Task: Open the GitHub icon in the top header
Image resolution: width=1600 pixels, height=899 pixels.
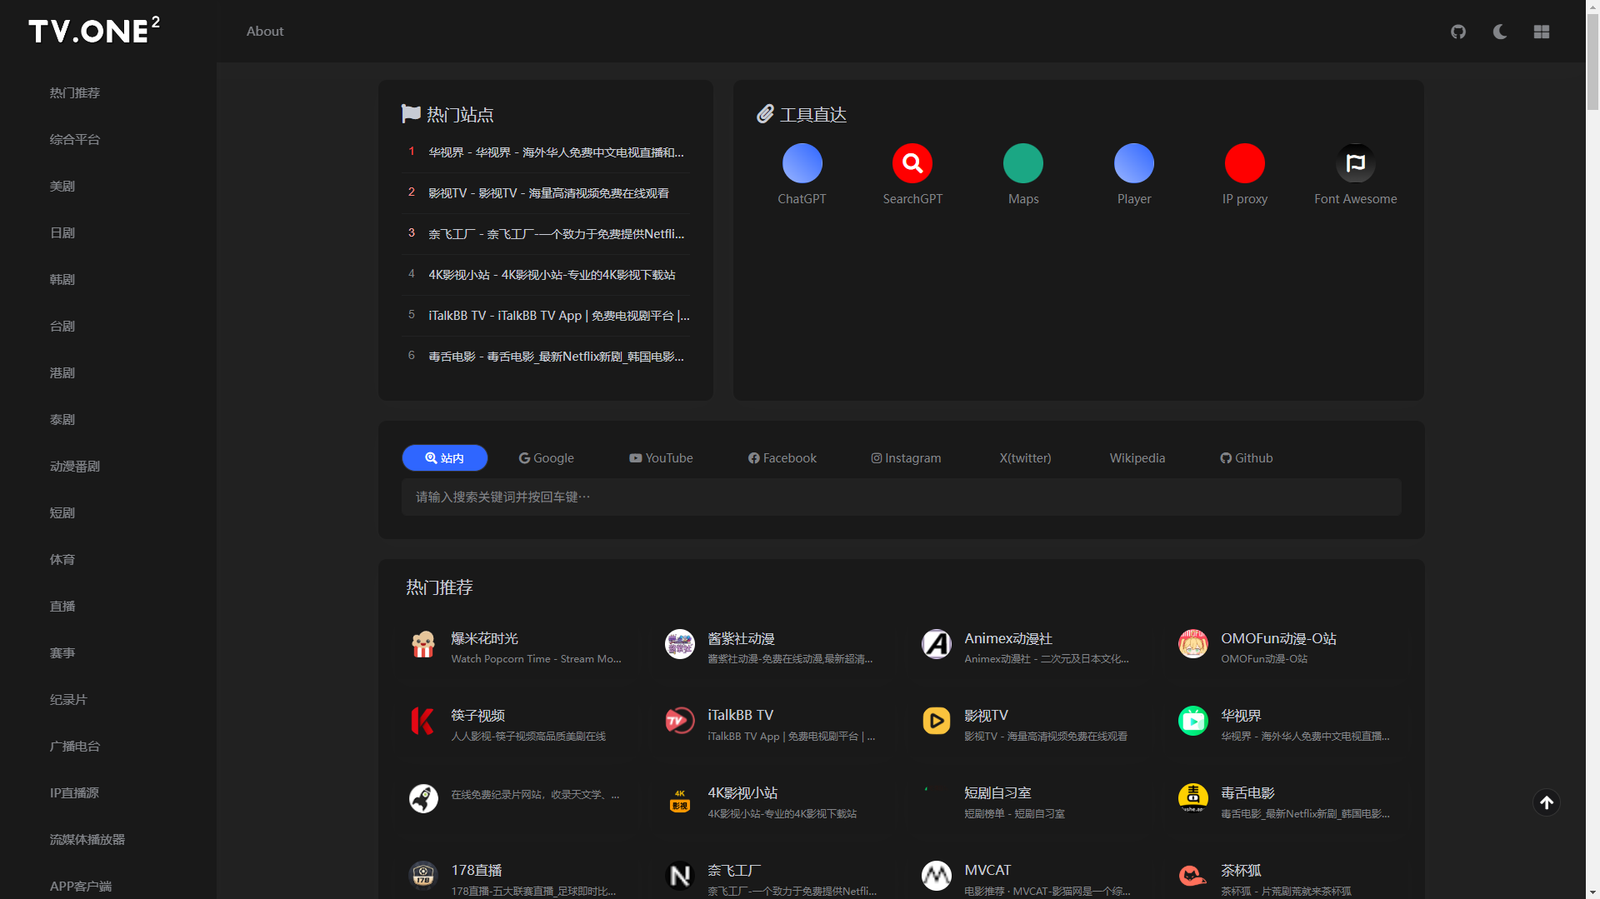Action: (x=1458, y=32)
